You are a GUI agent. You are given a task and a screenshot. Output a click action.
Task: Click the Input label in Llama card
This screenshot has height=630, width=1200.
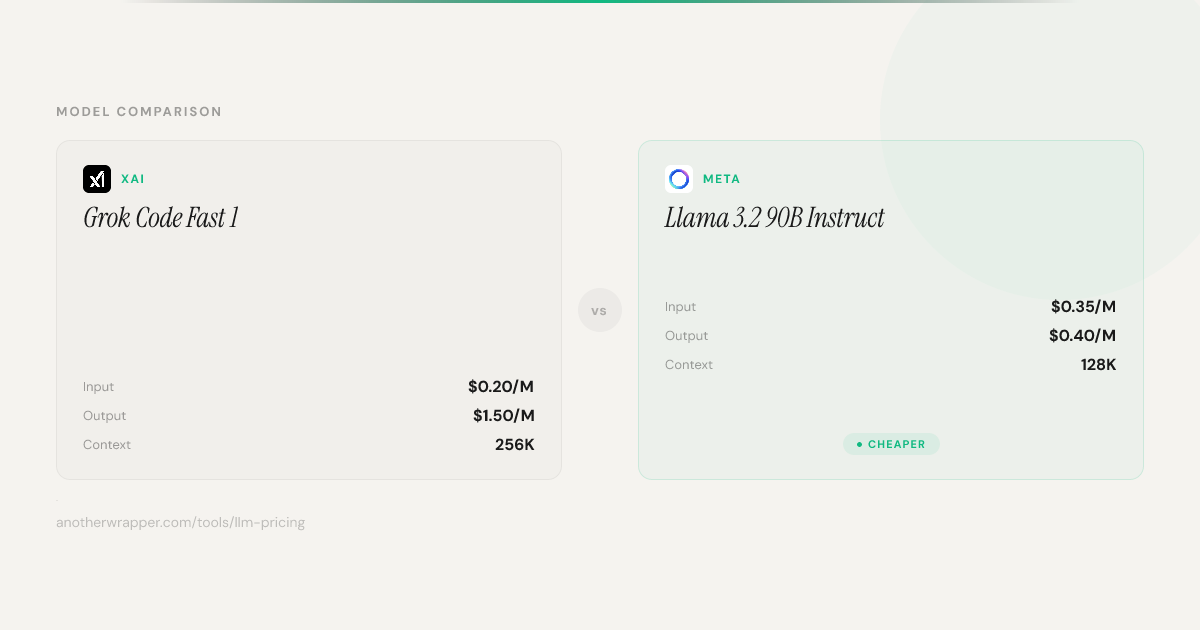coord(680,307)
